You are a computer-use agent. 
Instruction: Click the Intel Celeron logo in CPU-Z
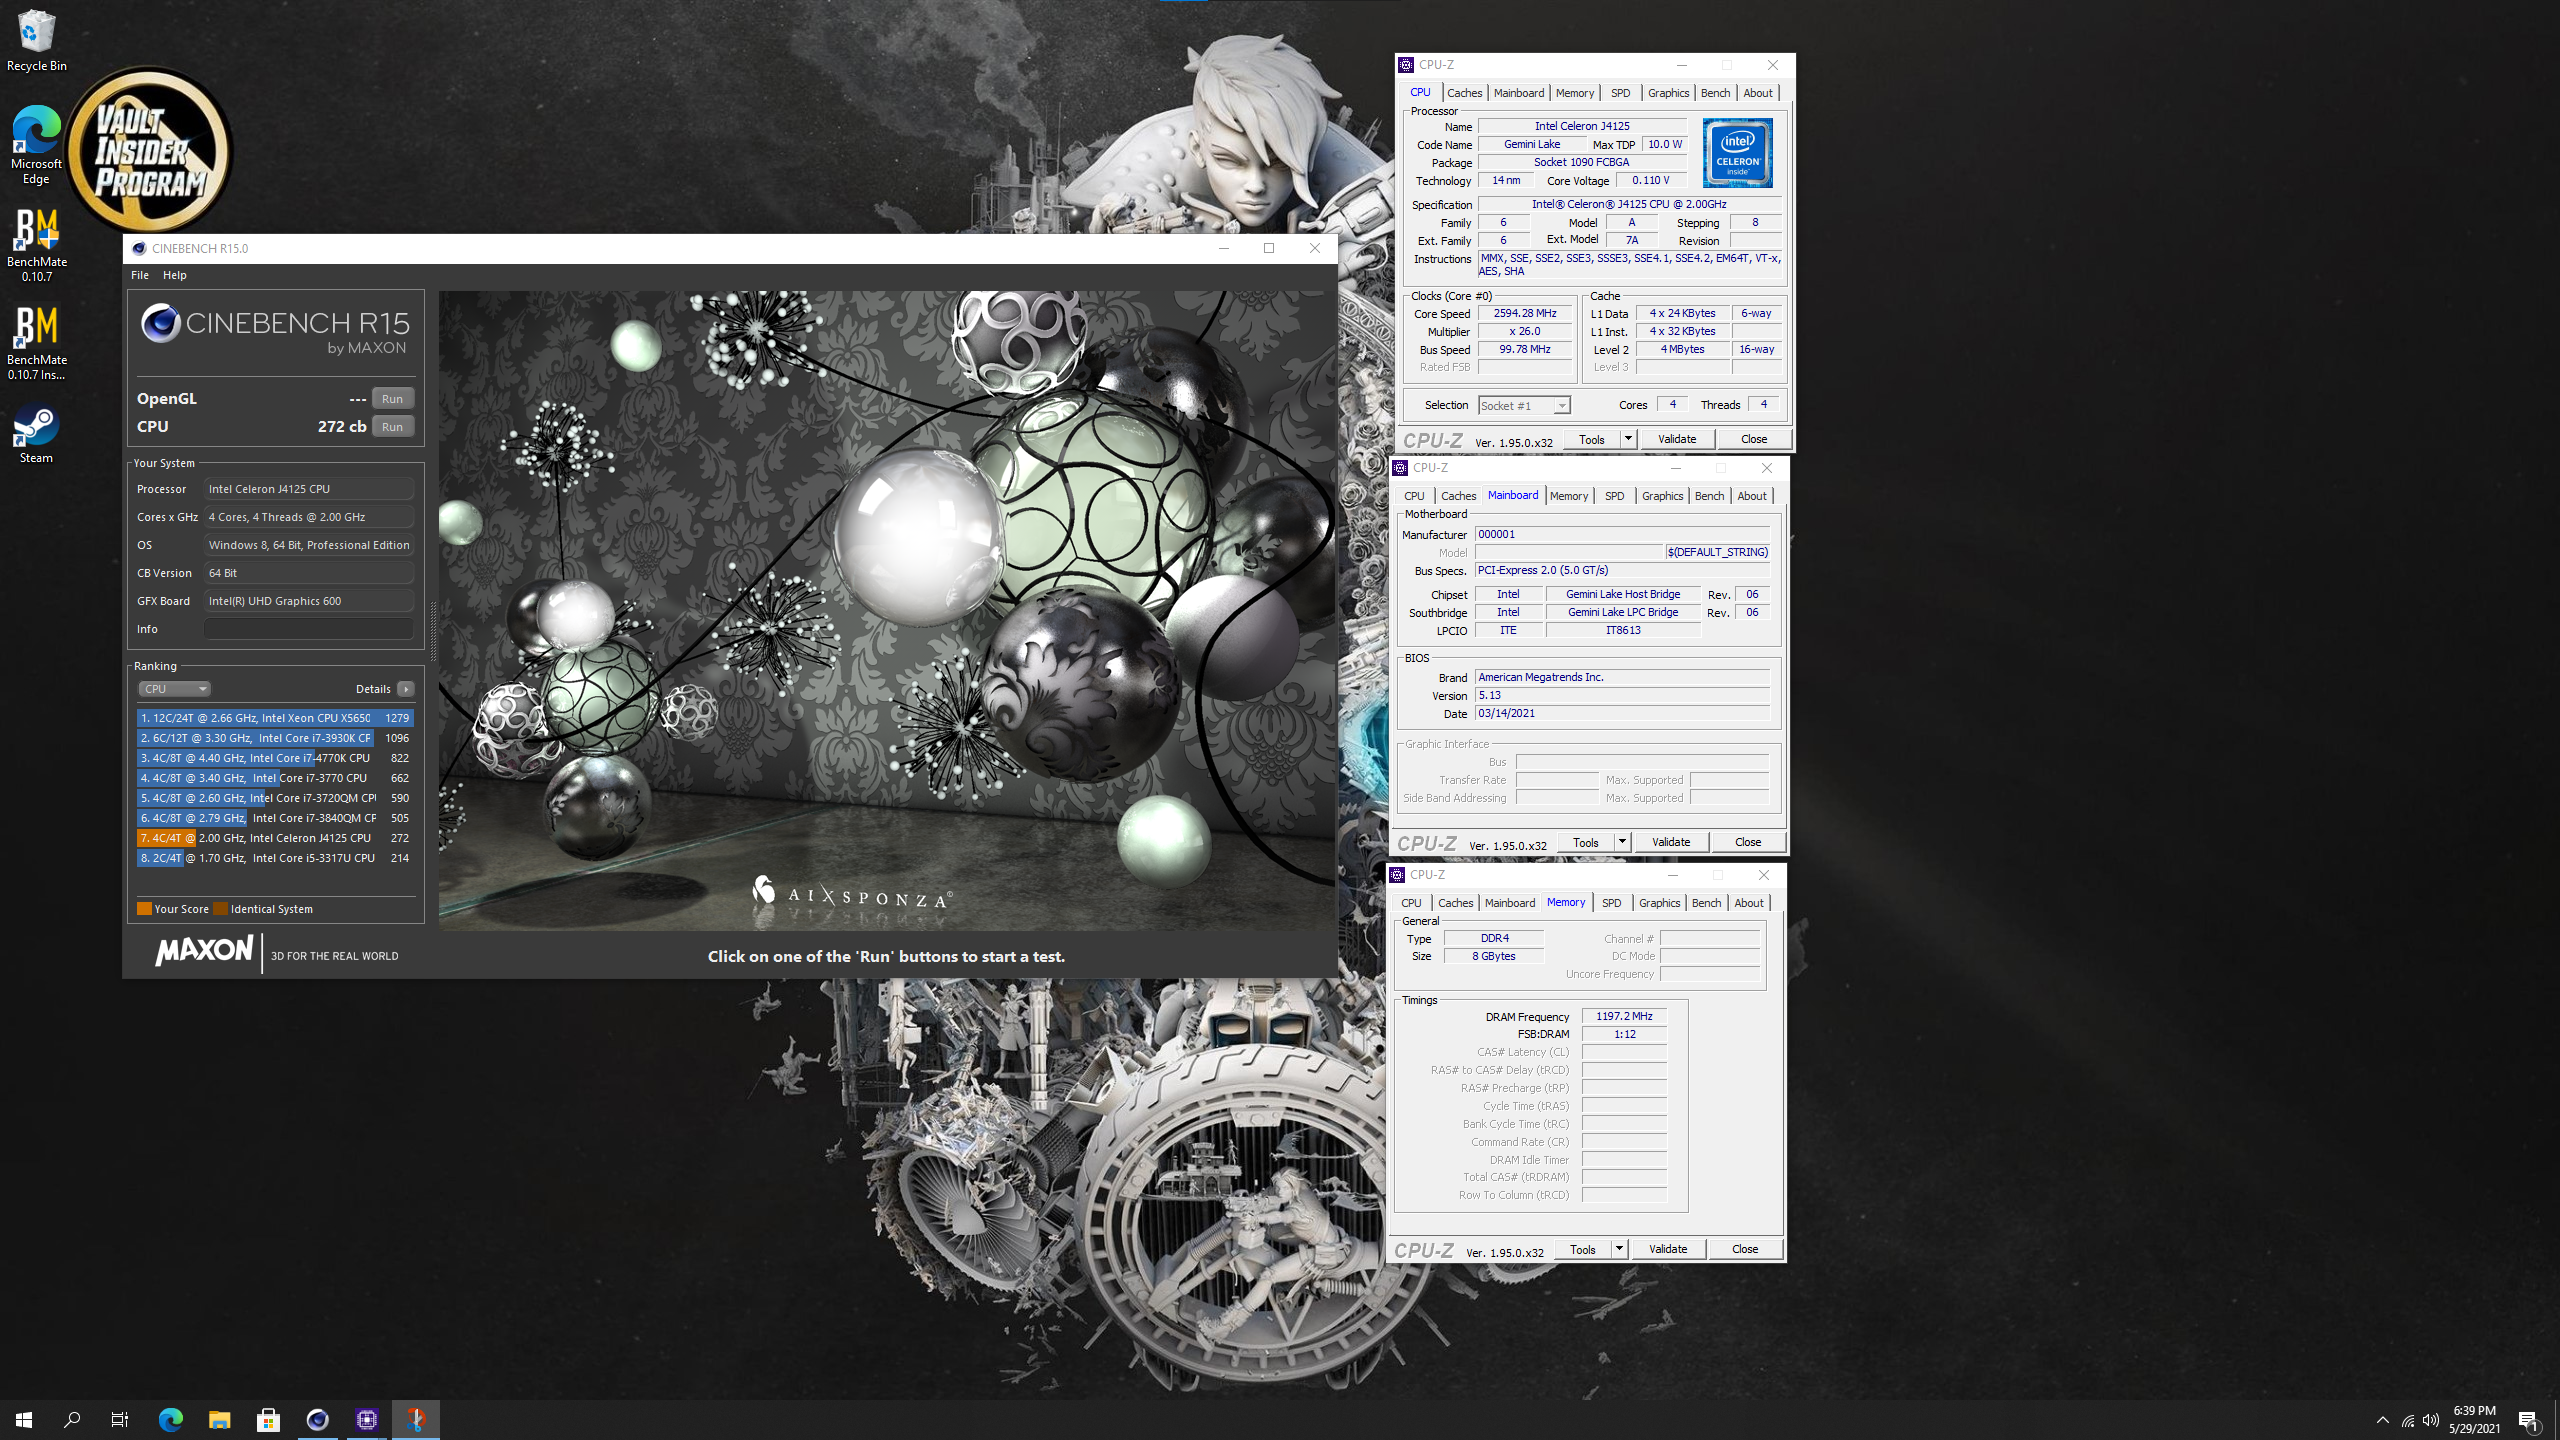(1738, 153)
